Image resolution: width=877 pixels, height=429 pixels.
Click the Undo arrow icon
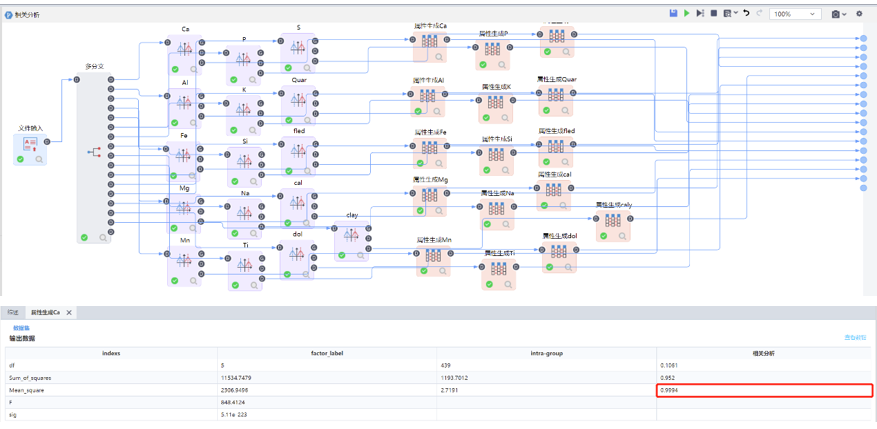[x=746, y=14]
